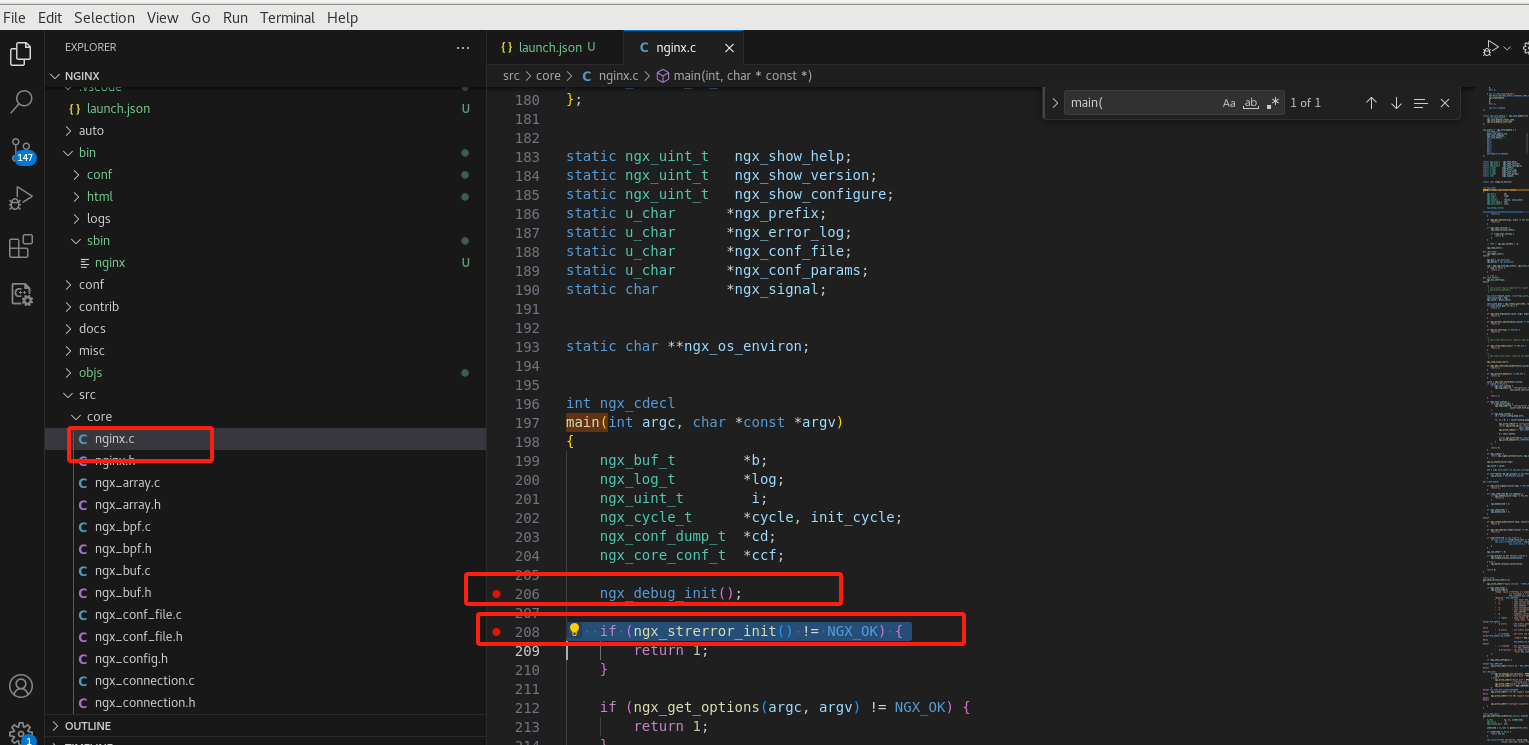The image size is (1529, 745).
Task: Open the Accounts icon in activity bar
Action: click(21, 686)
